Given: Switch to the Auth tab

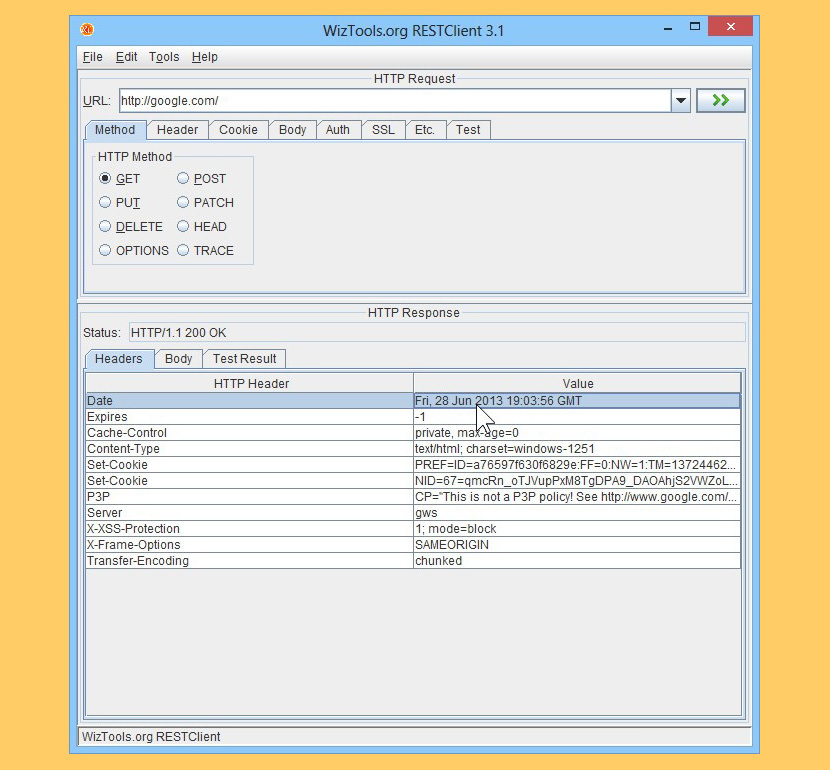Looking at the screenshot, I should click(338, 130).
